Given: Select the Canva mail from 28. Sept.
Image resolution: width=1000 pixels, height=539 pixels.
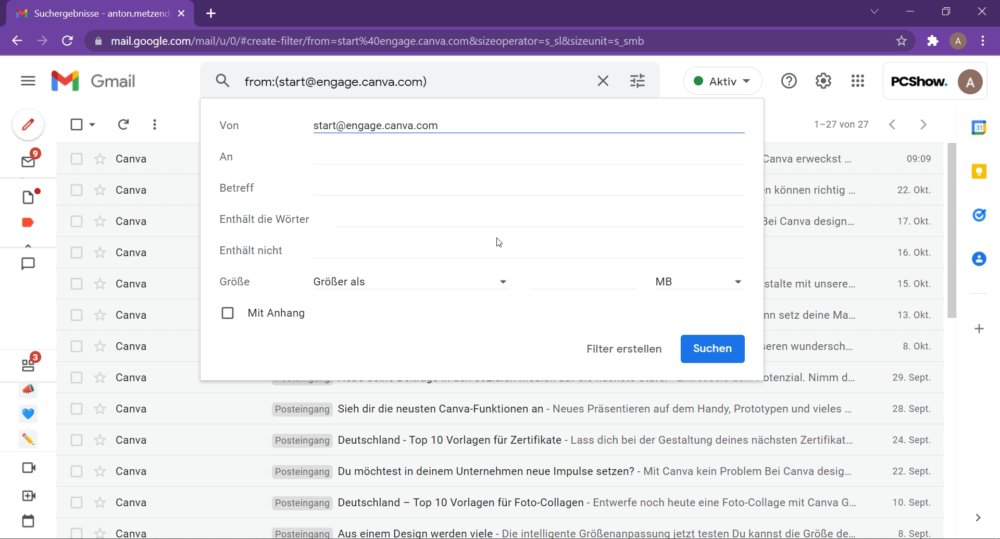Looking at the screenshot, I should [77, 409].
